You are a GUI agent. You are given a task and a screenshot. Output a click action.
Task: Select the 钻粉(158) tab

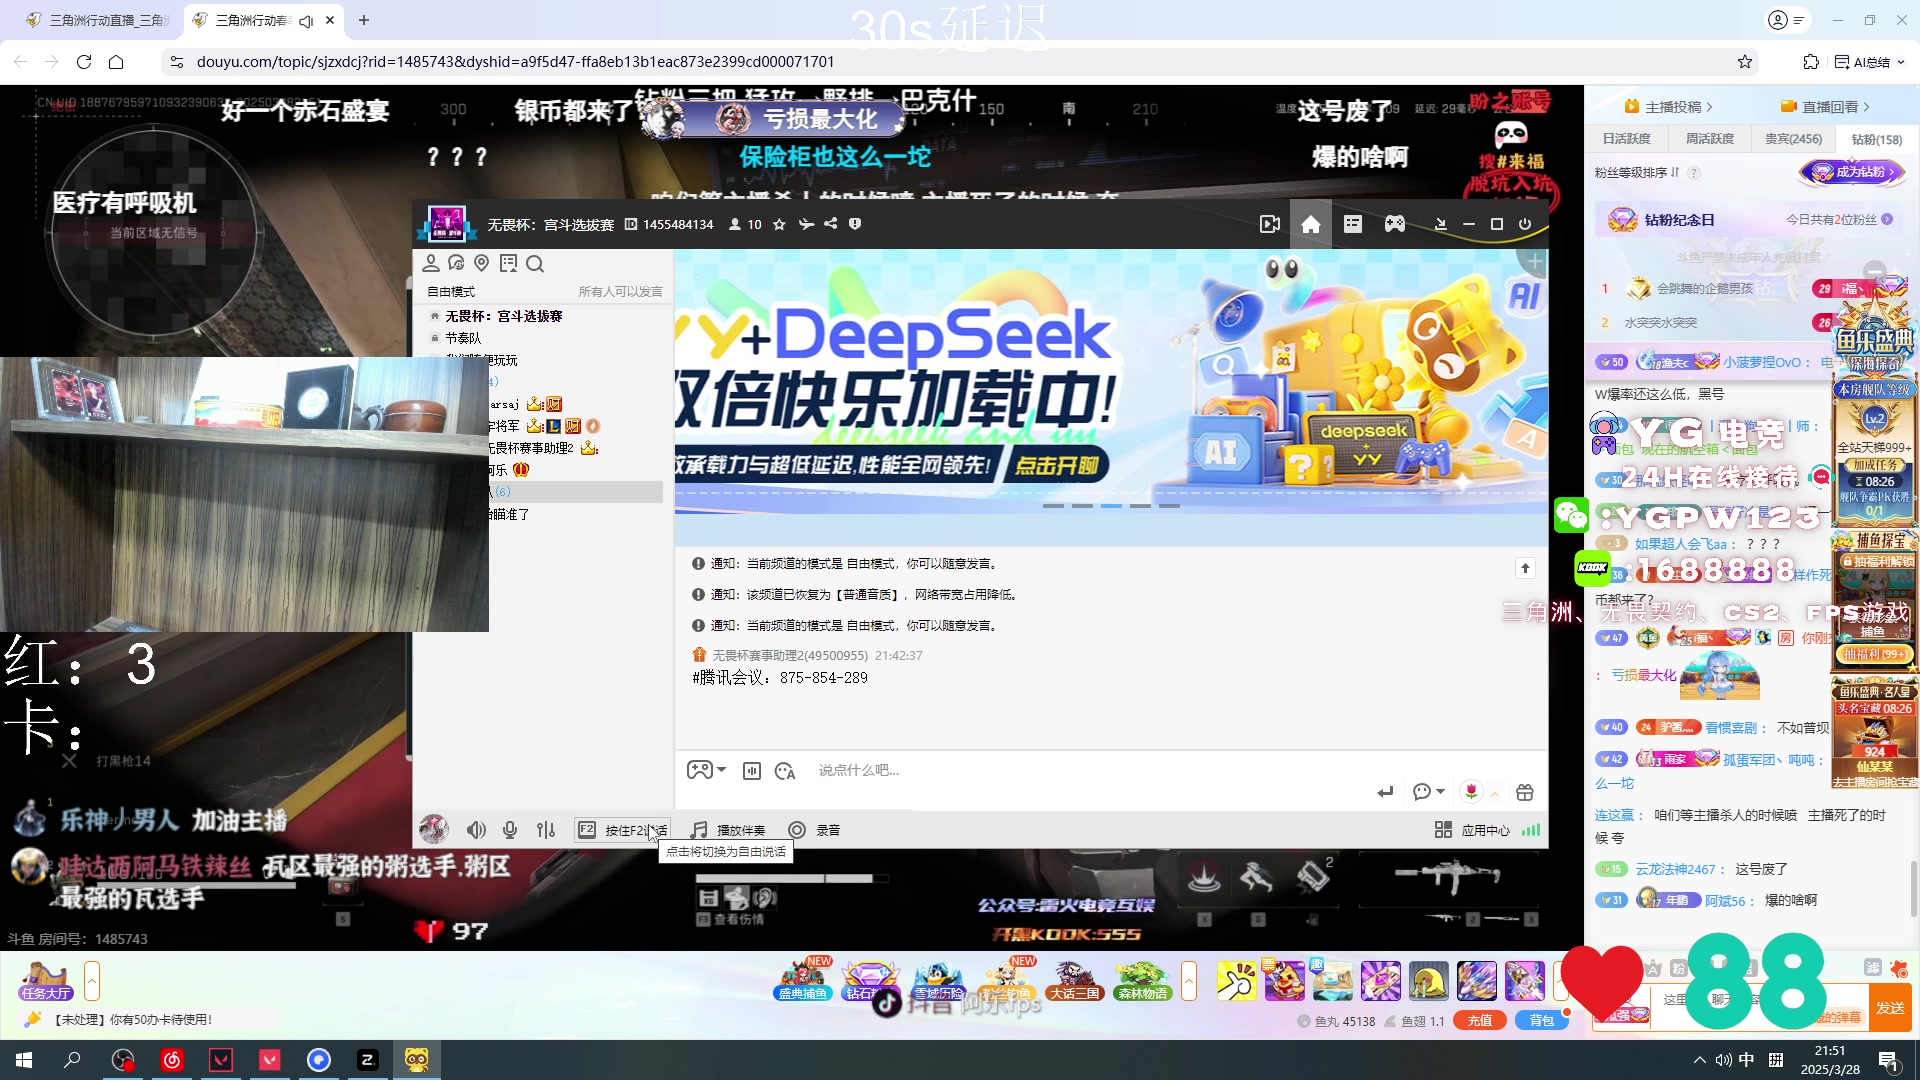click(1877, 139)
